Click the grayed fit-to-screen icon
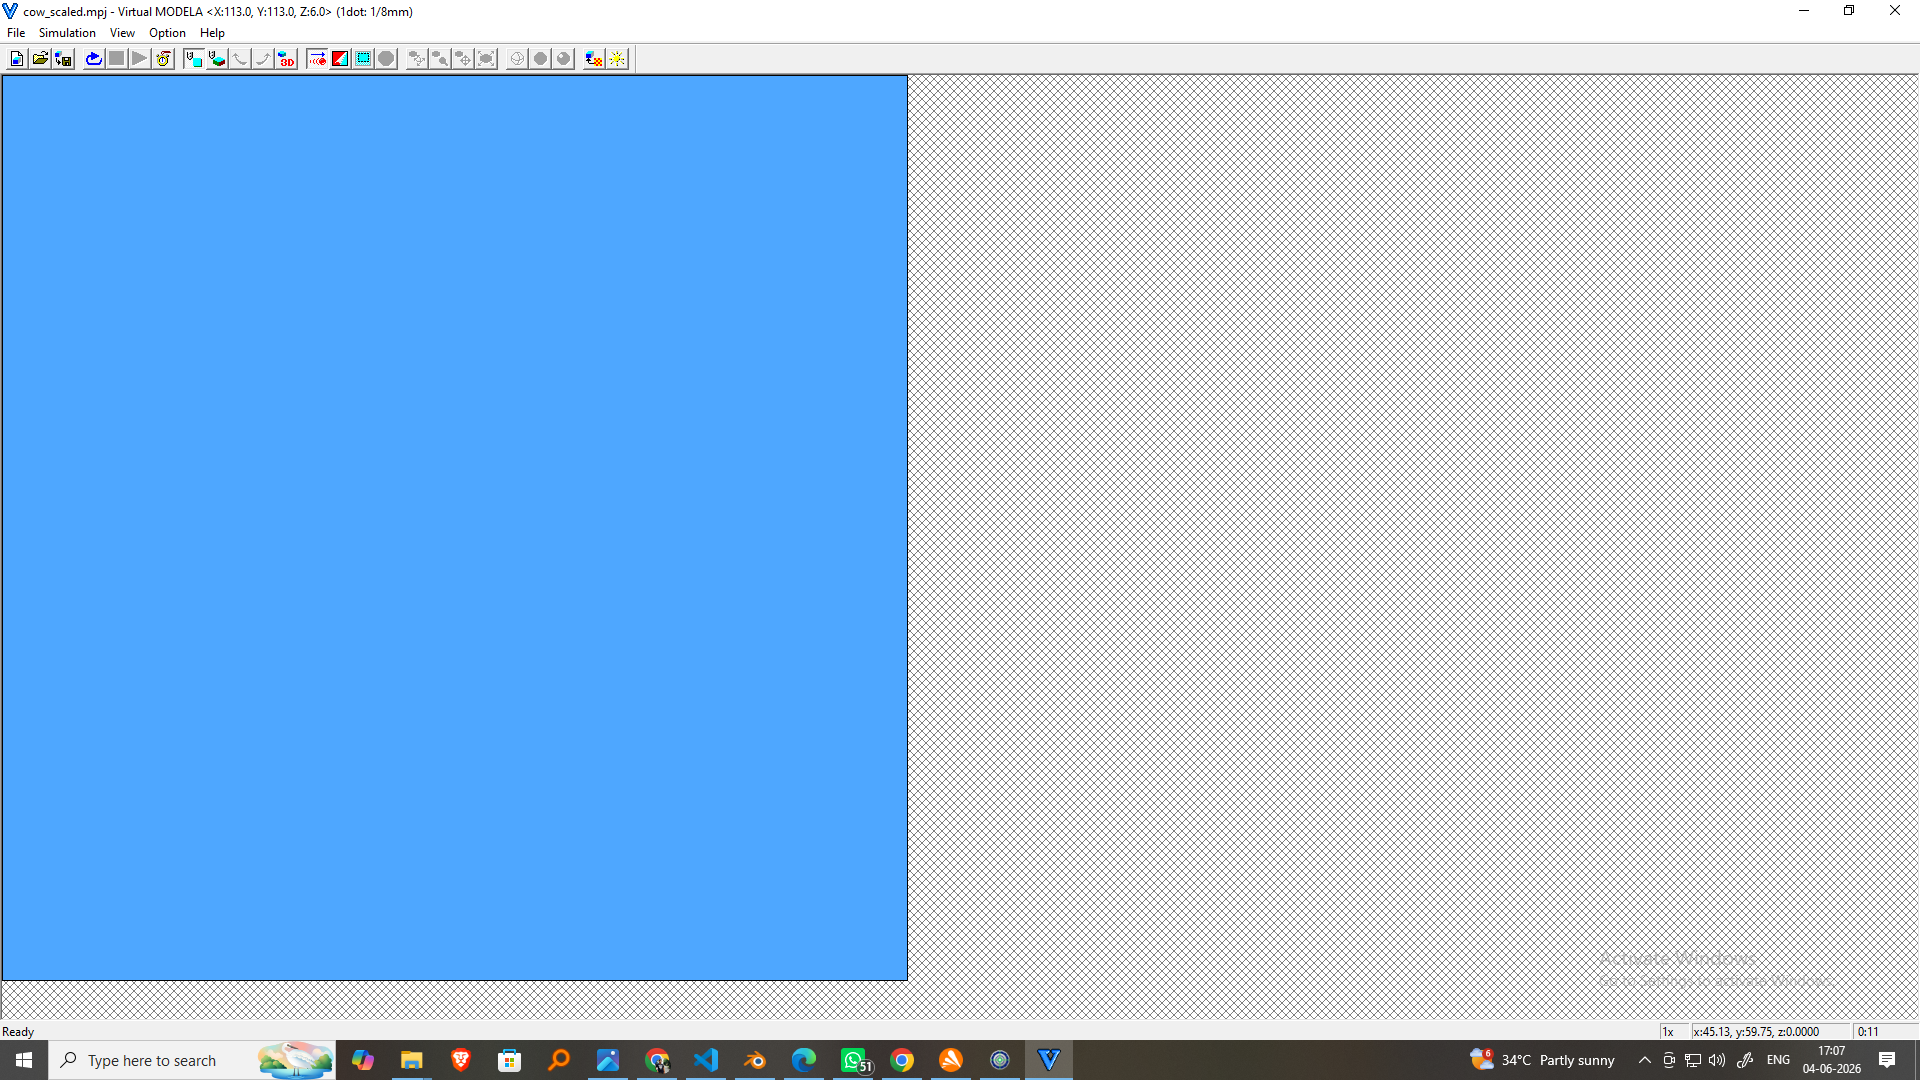Screen dimensions: 1920x1080 486,59
